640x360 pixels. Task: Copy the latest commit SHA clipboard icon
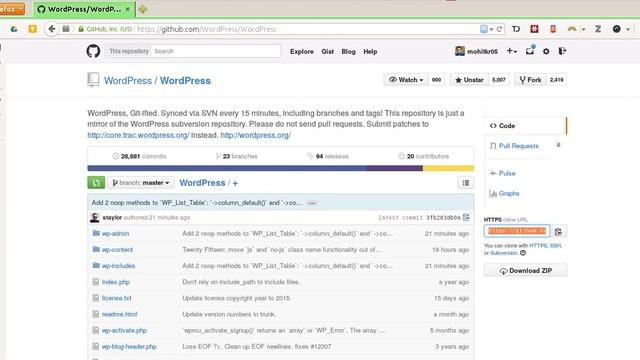click(466, 217)
